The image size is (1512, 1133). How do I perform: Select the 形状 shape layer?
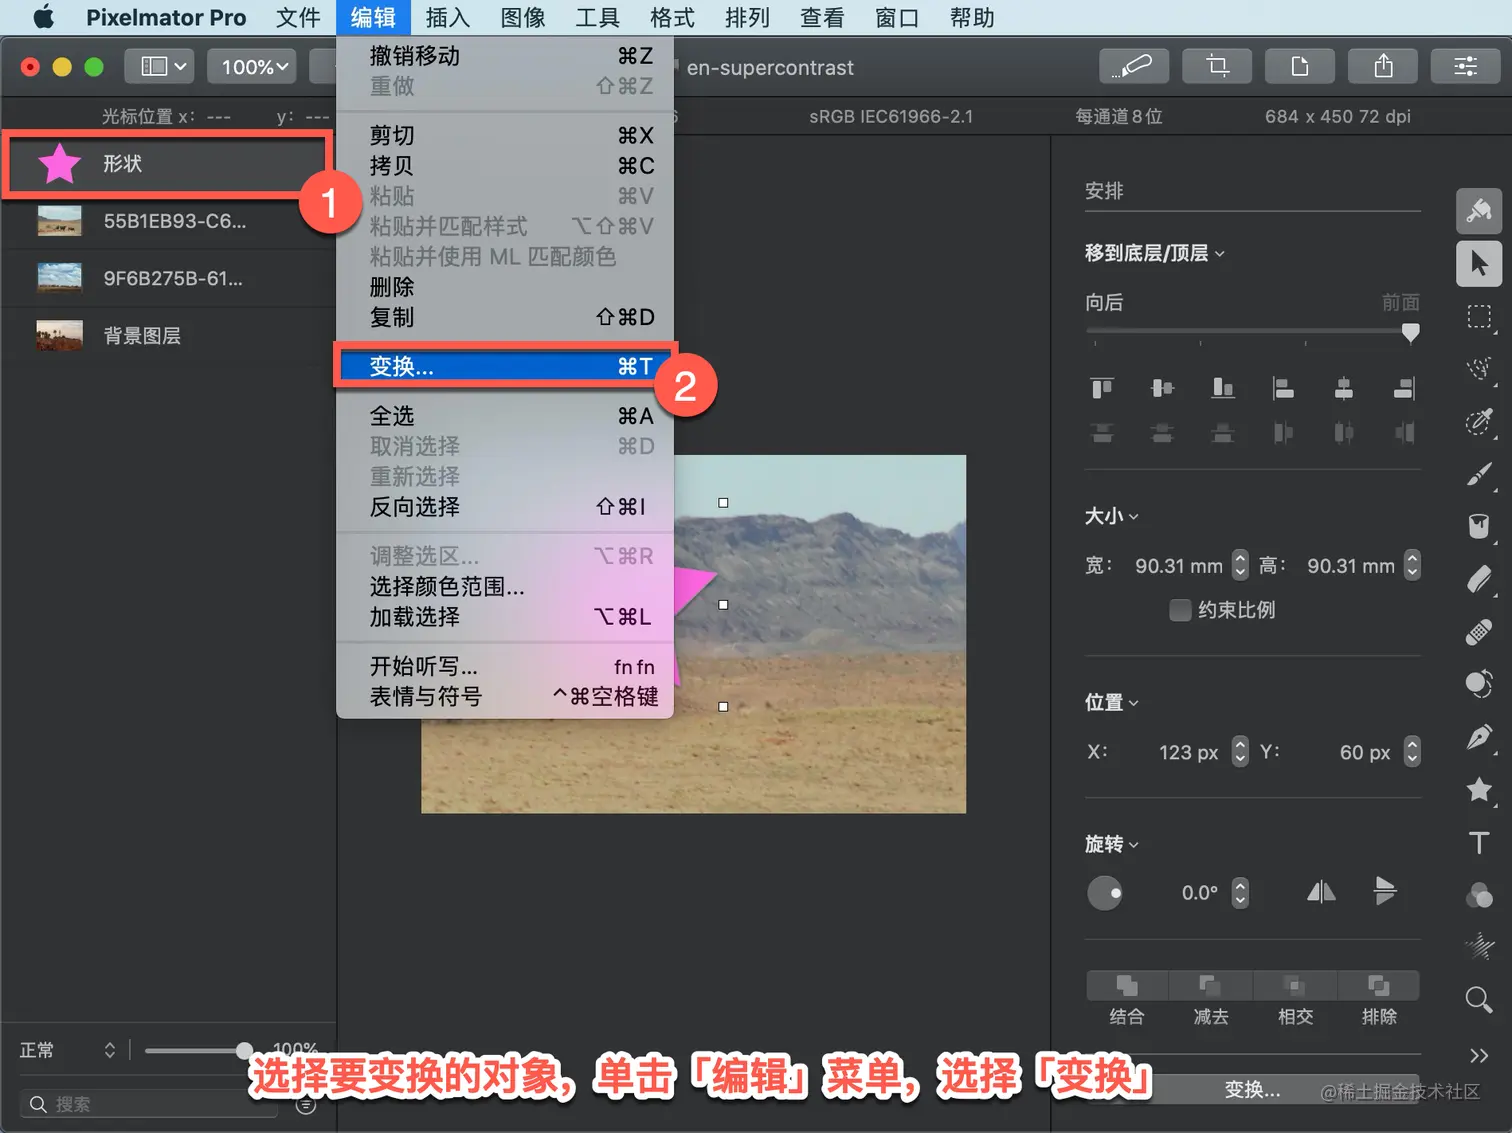(167, 163)
